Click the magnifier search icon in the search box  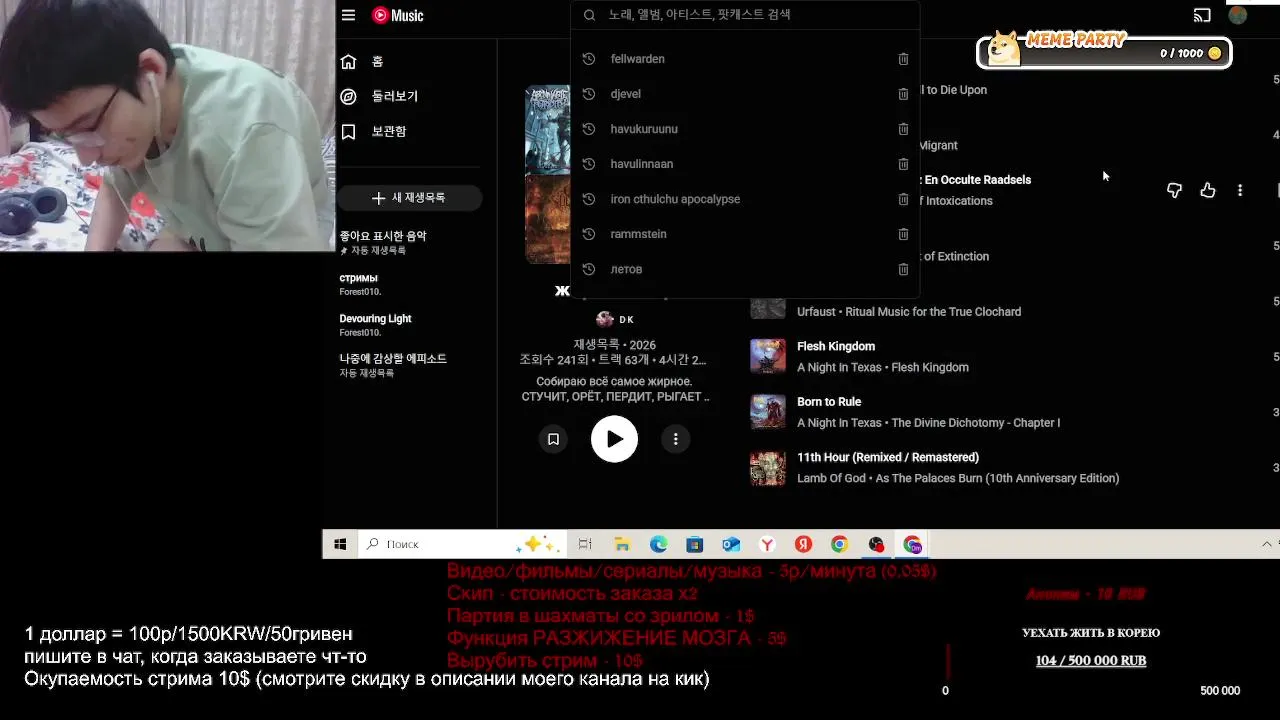coord(589,15)
